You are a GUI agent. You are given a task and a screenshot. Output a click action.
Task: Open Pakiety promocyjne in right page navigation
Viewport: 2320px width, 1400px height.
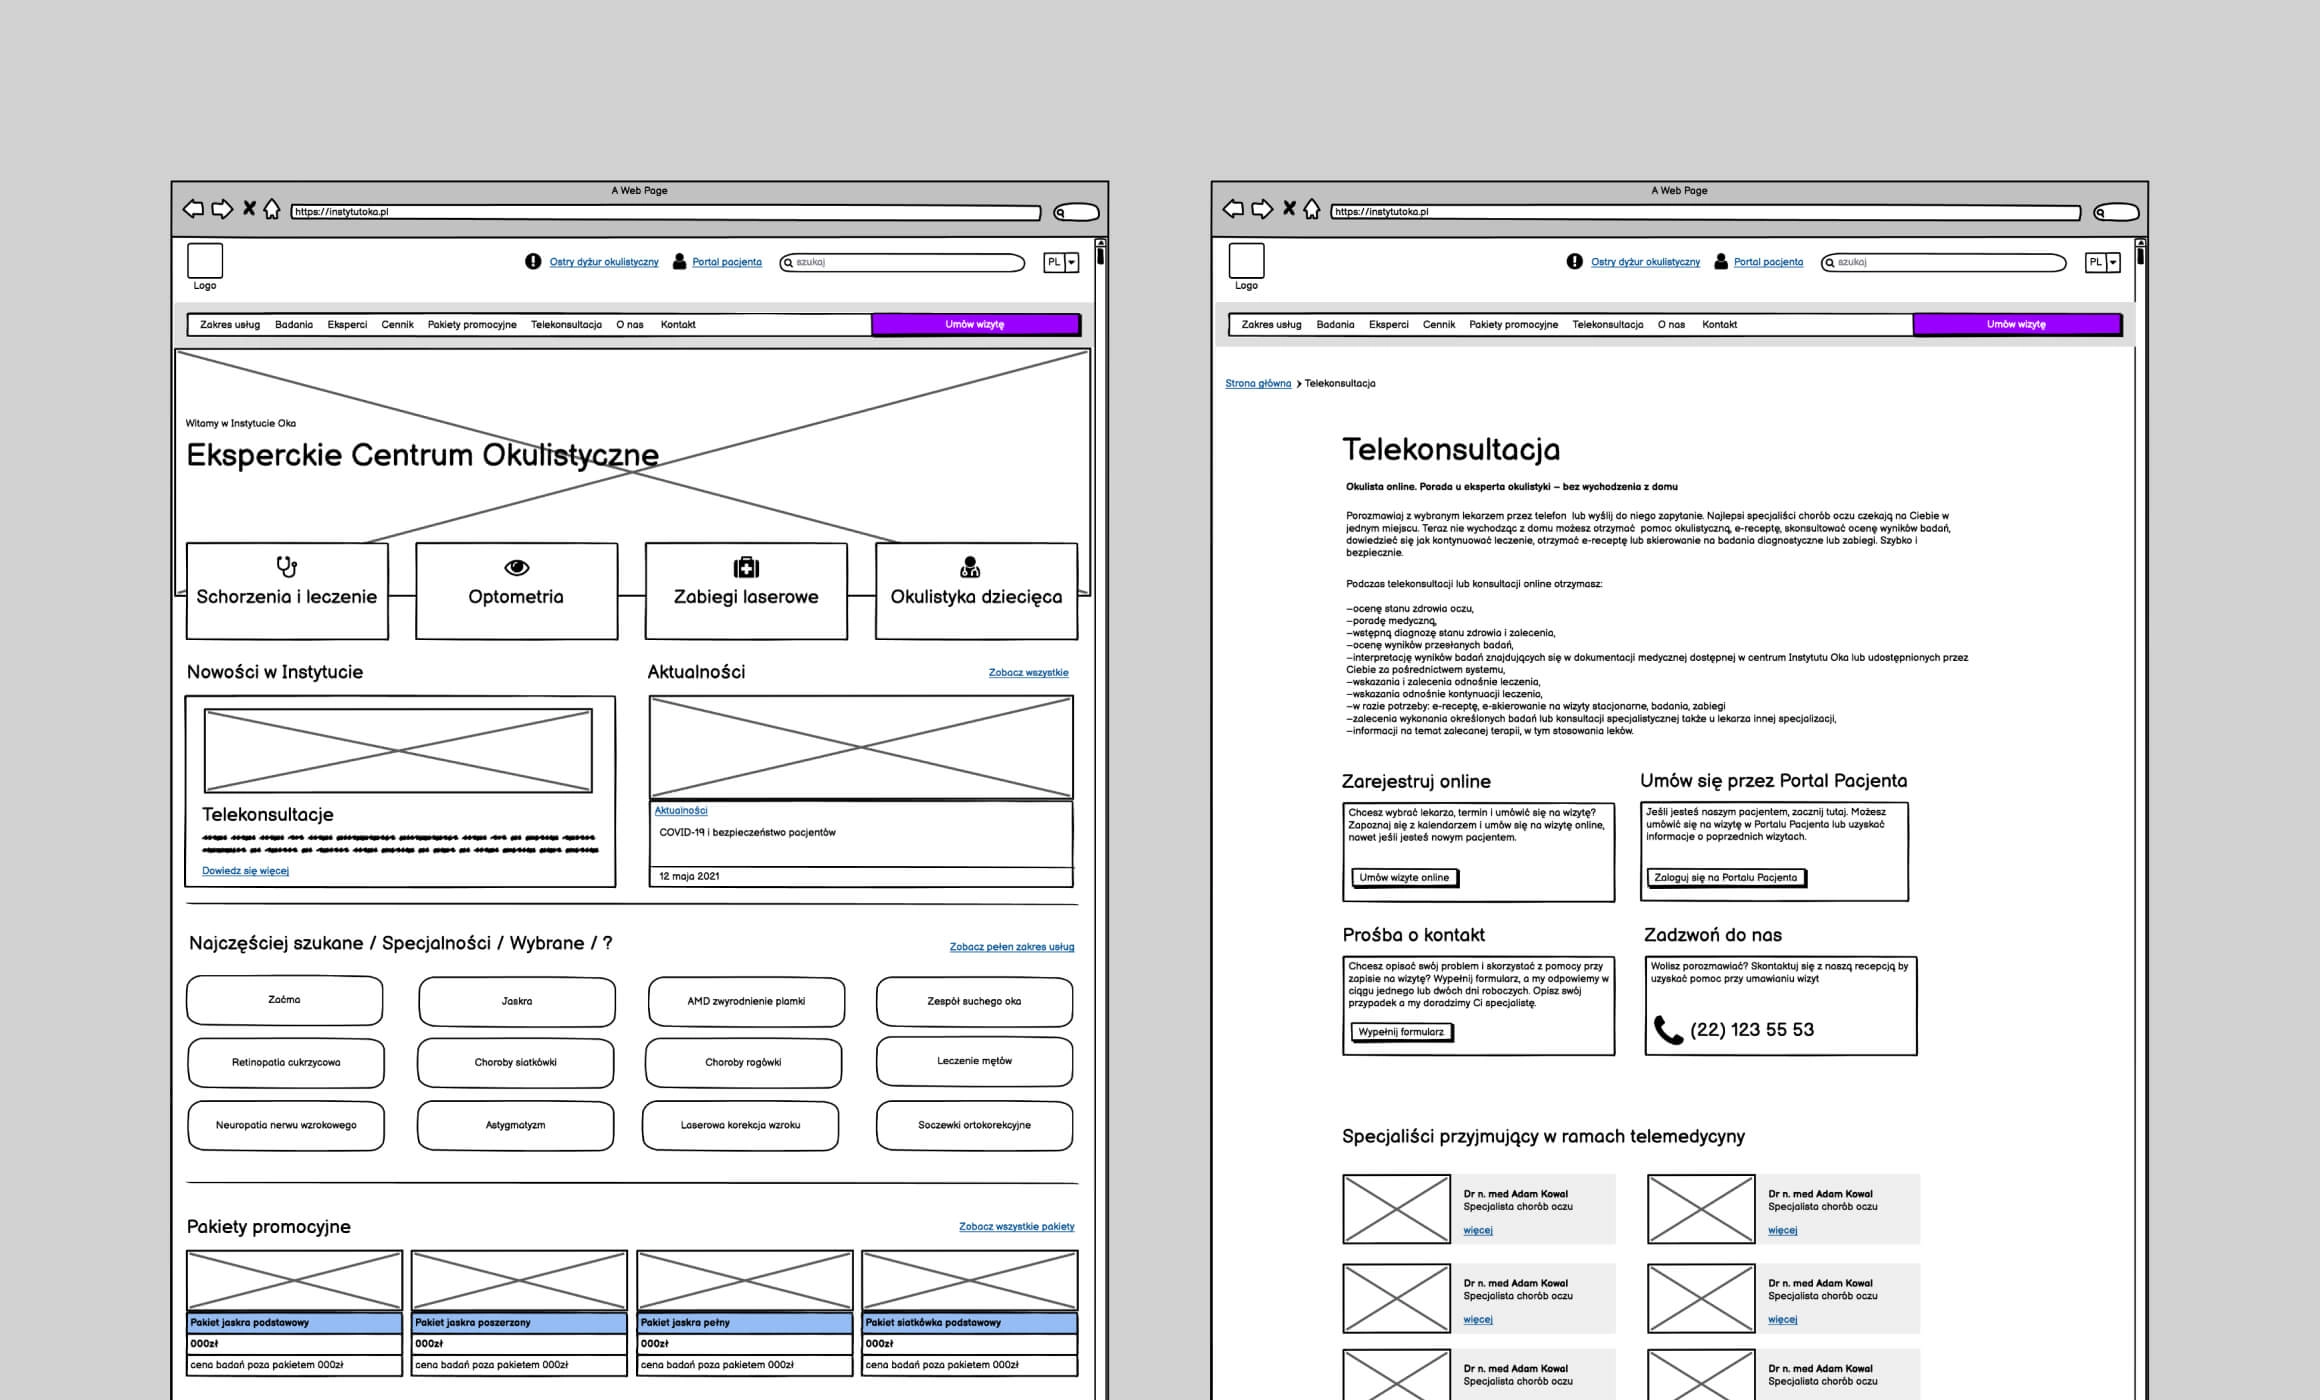[1513, 324]
